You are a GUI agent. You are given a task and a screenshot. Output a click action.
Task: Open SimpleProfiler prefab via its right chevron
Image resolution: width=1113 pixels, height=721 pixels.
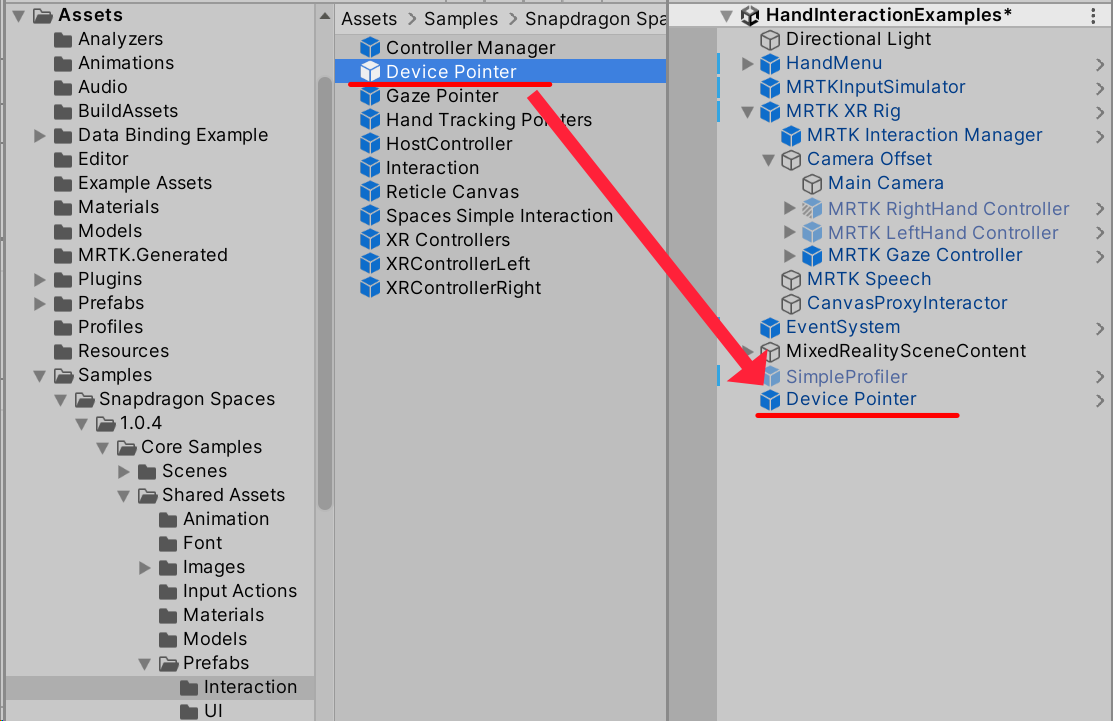pos(1100,377)
